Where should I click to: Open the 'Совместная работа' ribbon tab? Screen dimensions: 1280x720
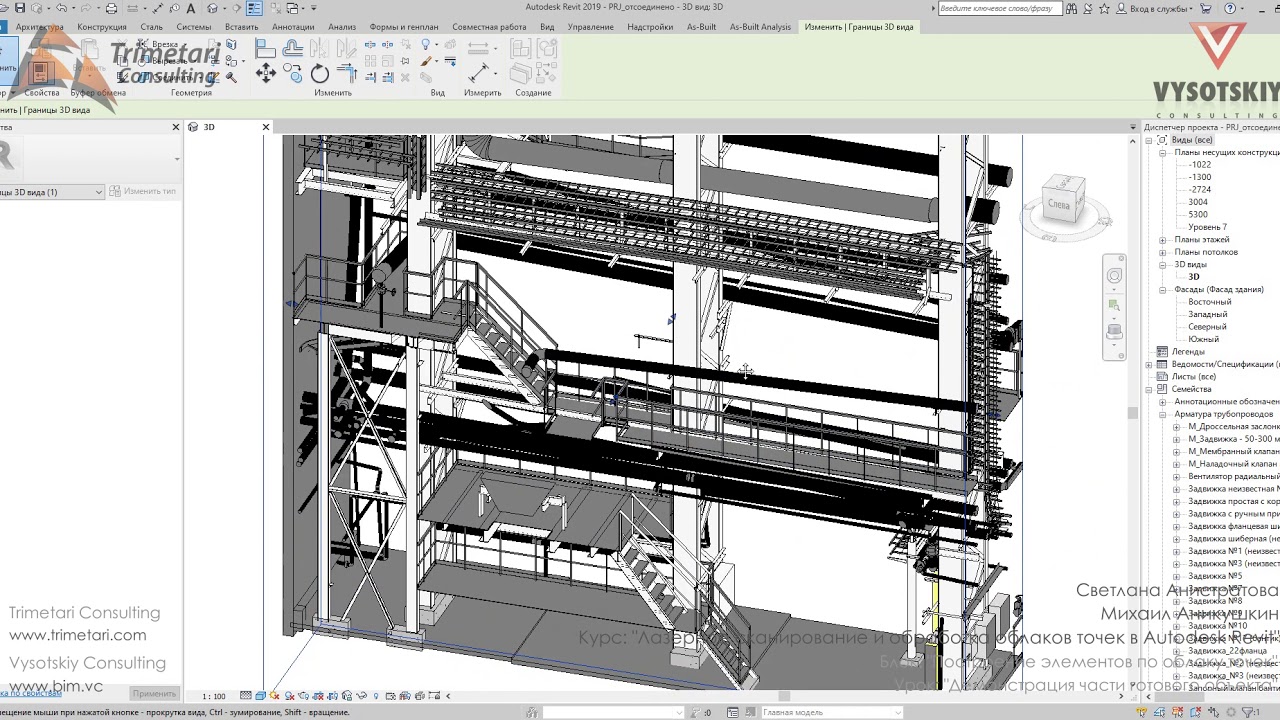coord(489,27)
